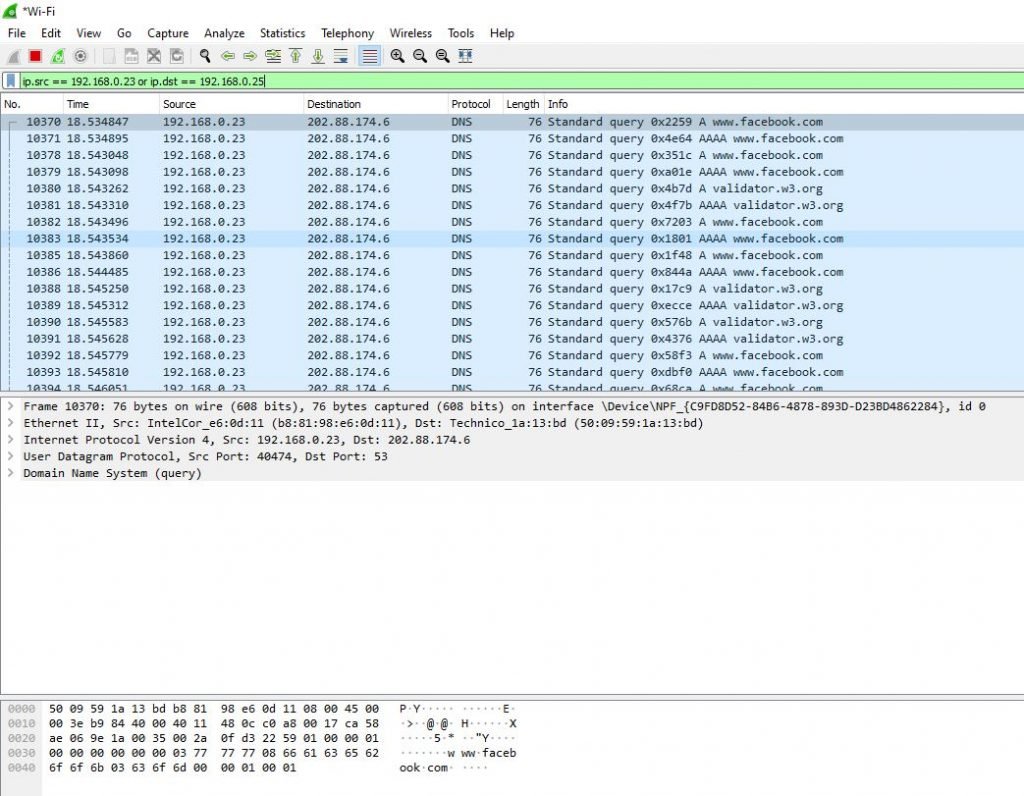Select packet number 10383
The width and height of the screenshot is (1024, 796).
pos(512,239)
